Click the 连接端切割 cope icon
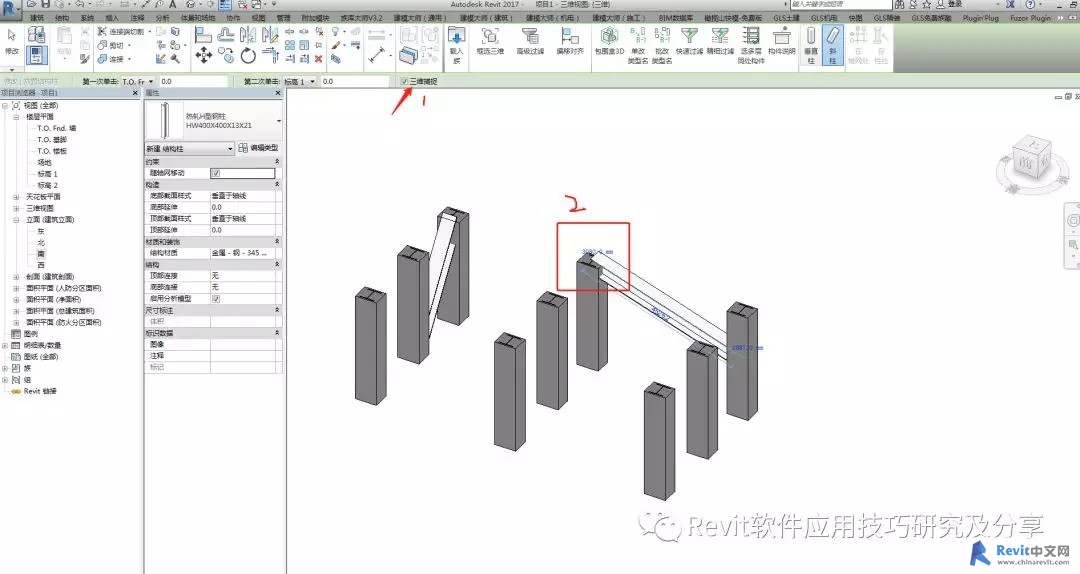The width and height of the screenshot is (1080, 574). pos(121,32)
